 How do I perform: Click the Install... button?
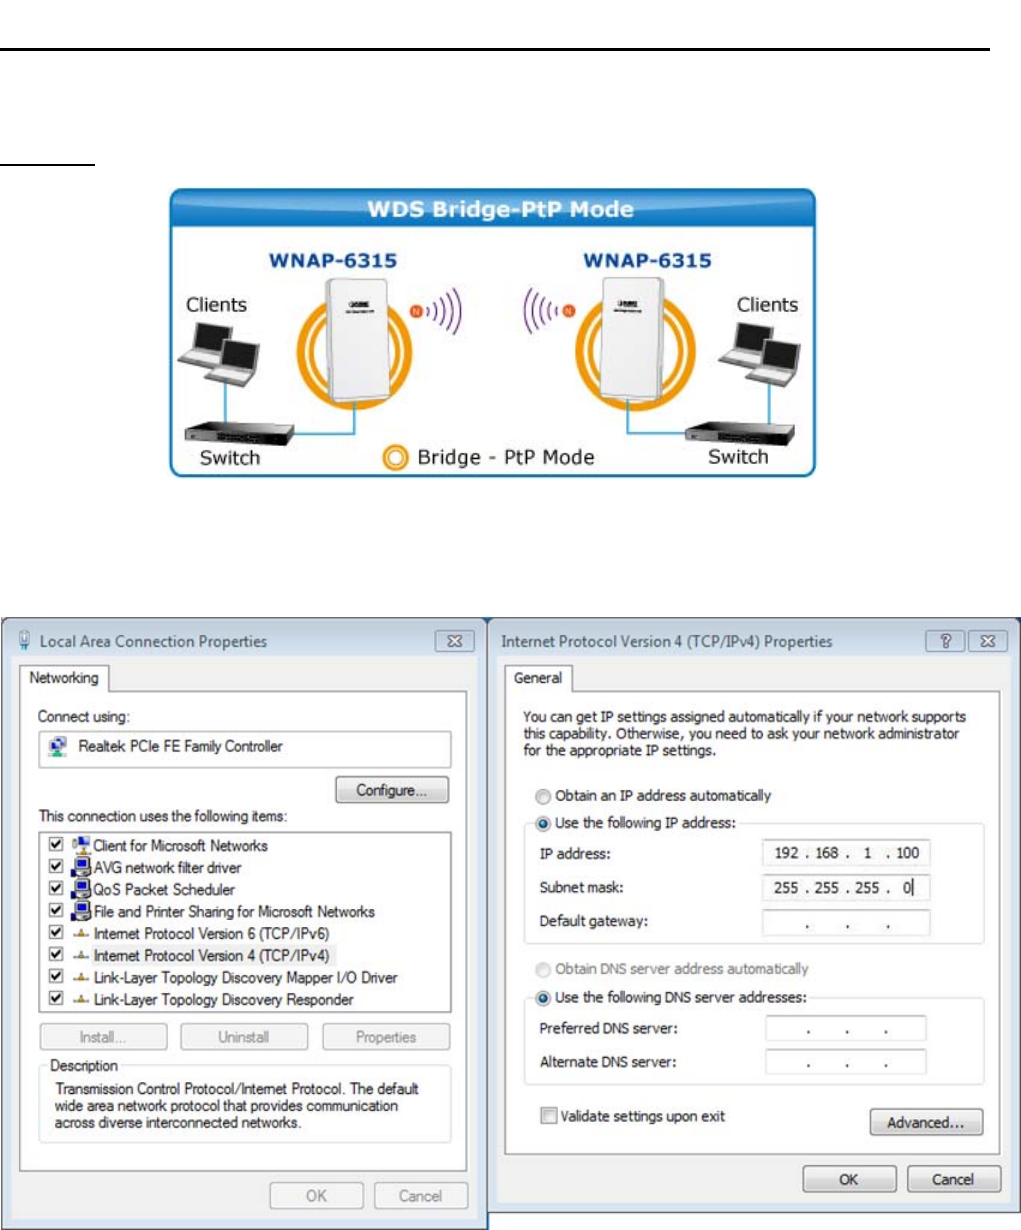point(103,1037)
